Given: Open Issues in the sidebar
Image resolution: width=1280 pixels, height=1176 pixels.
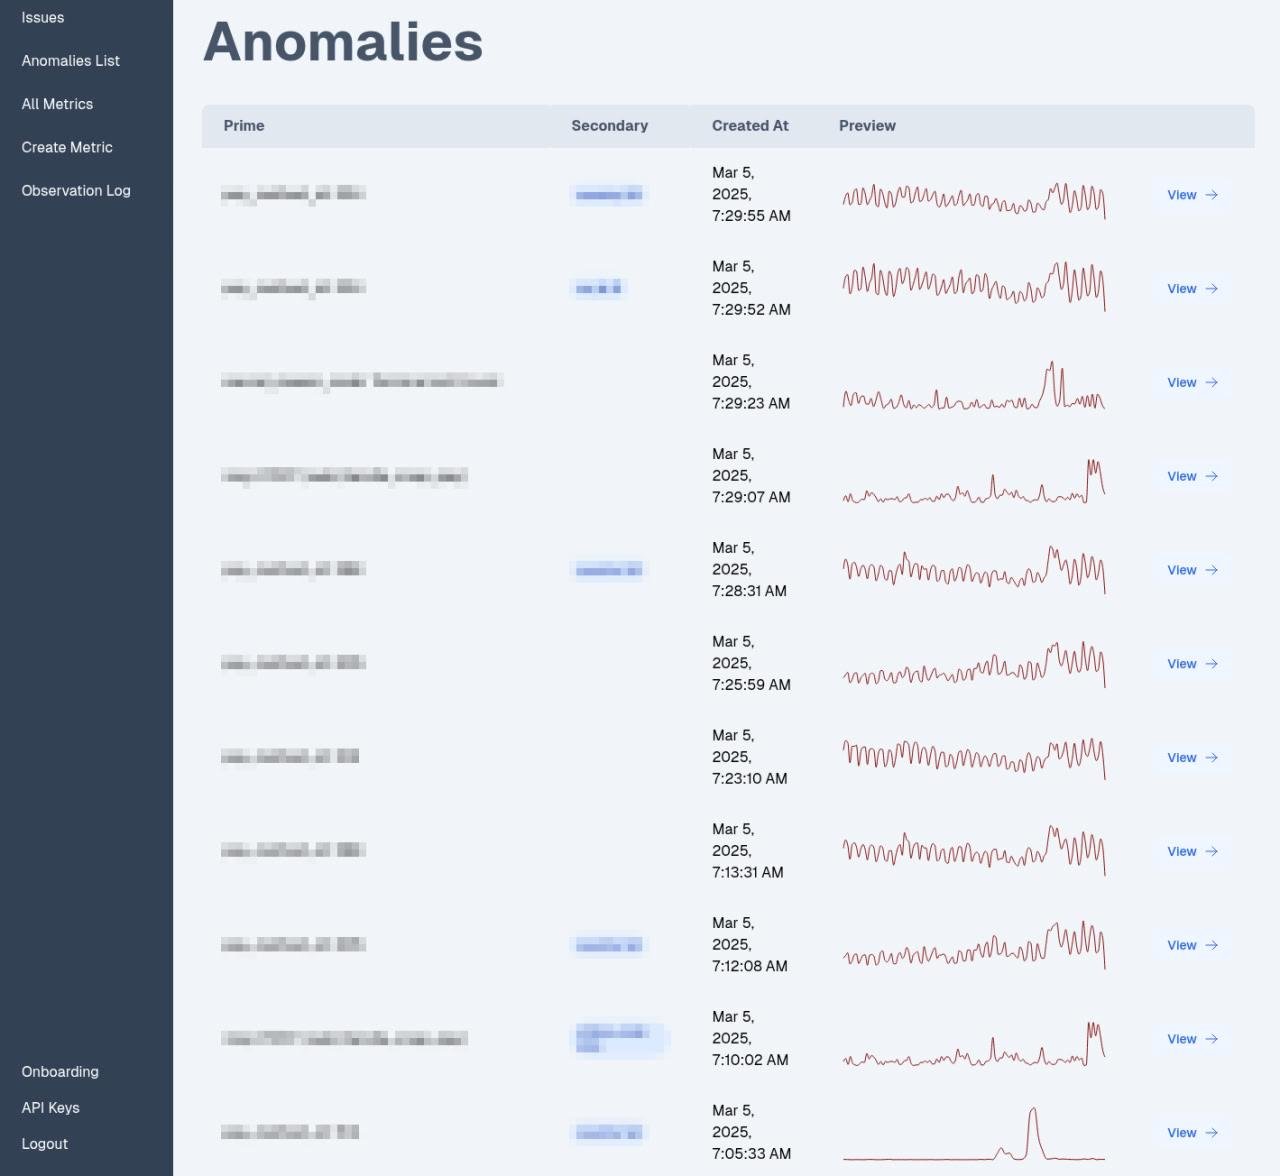Looking at the screenshot, I should pyautogui.click(x=43, y=18).
